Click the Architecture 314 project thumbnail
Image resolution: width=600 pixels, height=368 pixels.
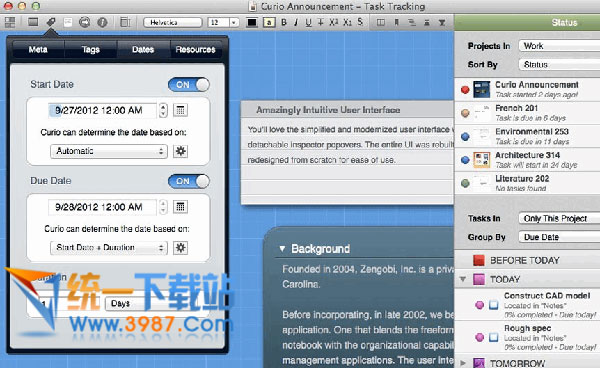click(481, 160)
